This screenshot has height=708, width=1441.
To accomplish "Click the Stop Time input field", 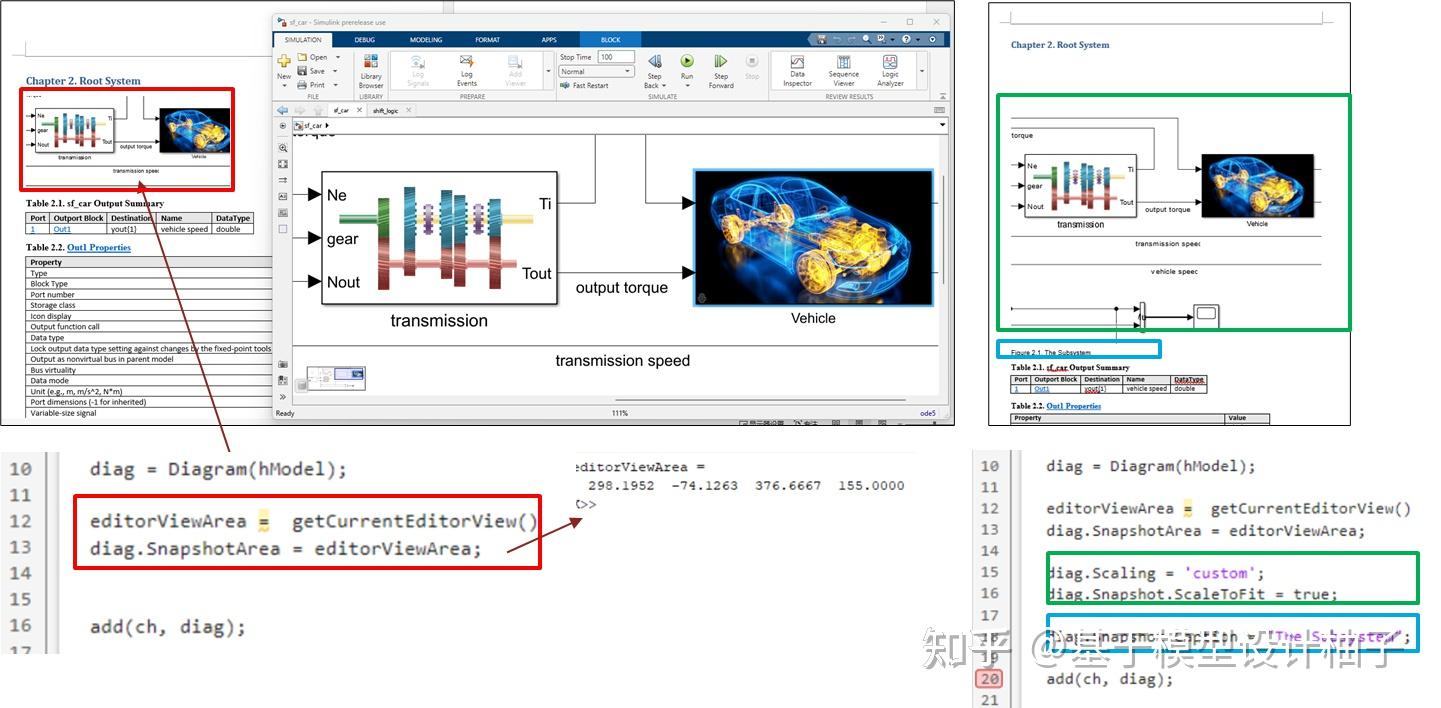I will click(x=616, y=57).
